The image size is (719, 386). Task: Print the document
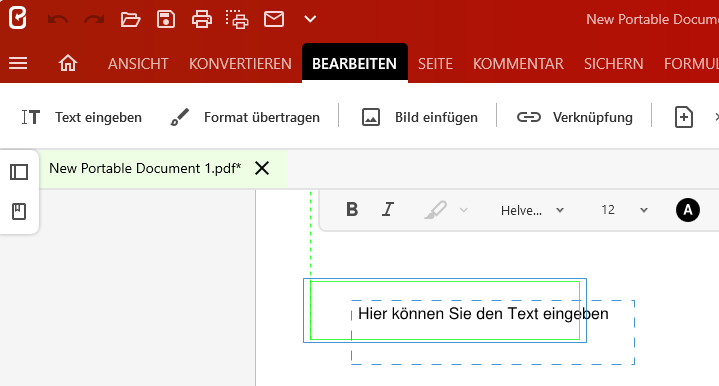pyautogui.click(x=202, y=19)
